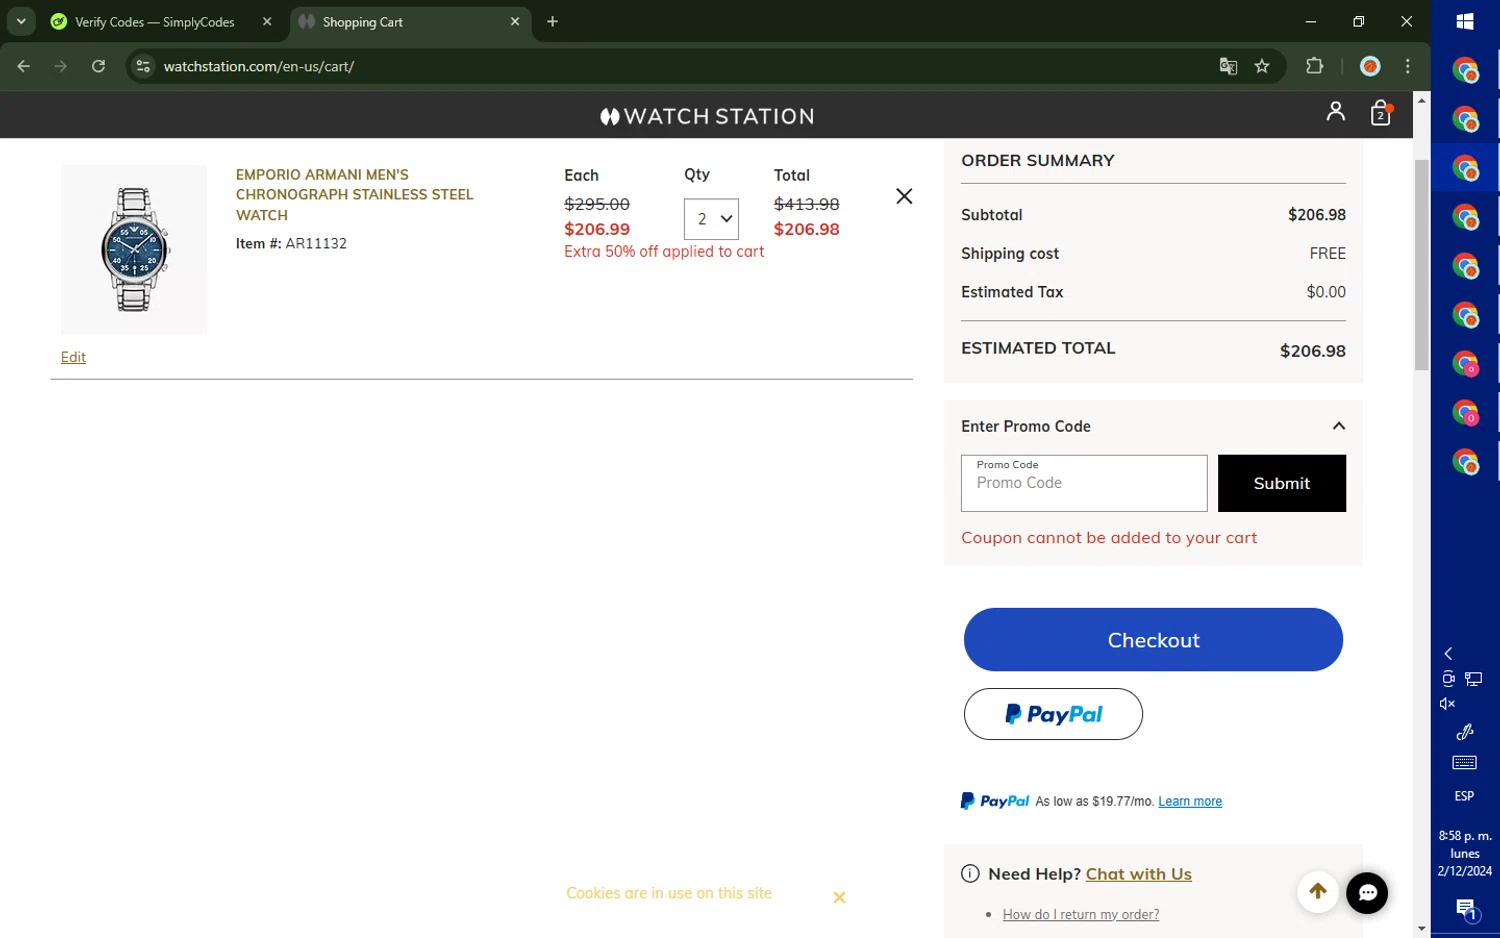Collapse the Enter Promo Code section

tap(1339, 426)
